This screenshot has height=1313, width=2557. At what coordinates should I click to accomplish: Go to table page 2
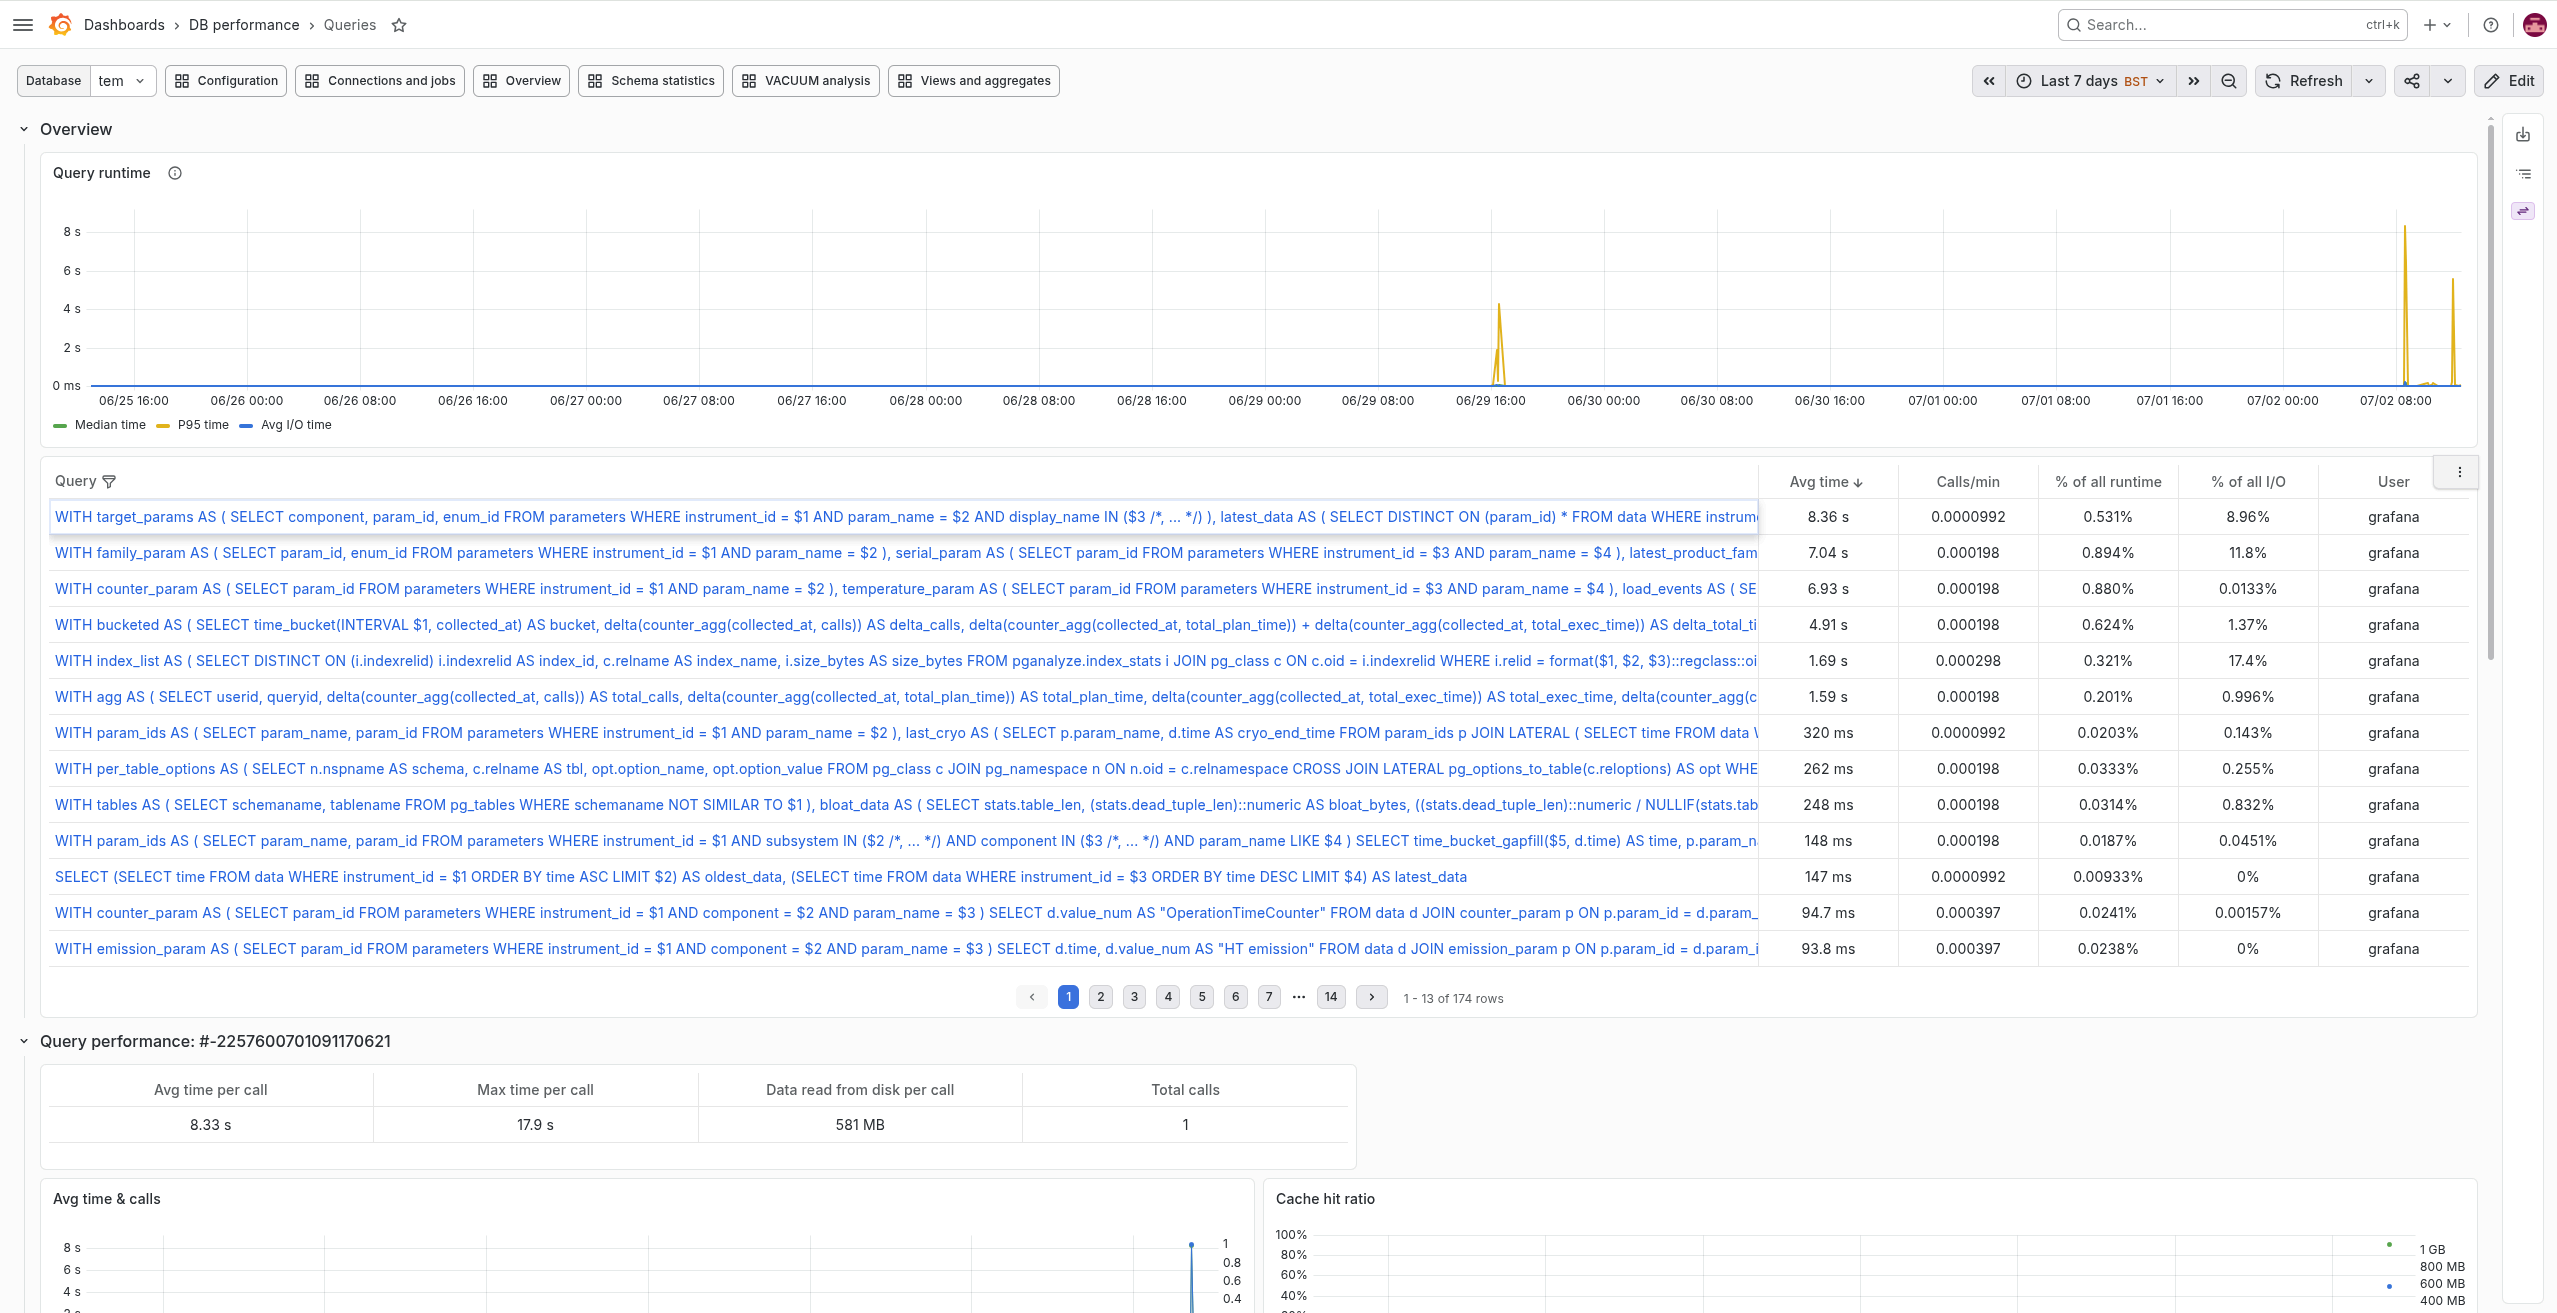(1101, 997)
